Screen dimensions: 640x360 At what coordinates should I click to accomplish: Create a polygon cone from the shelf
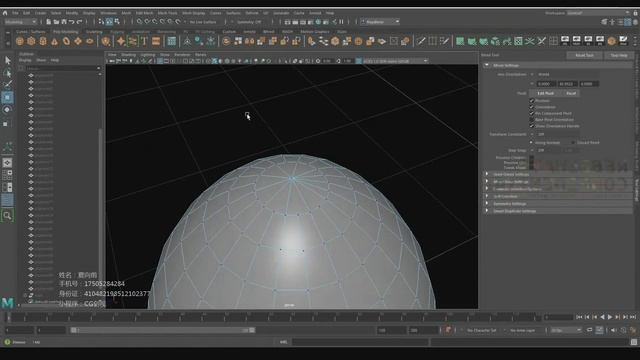click(55, 41)
